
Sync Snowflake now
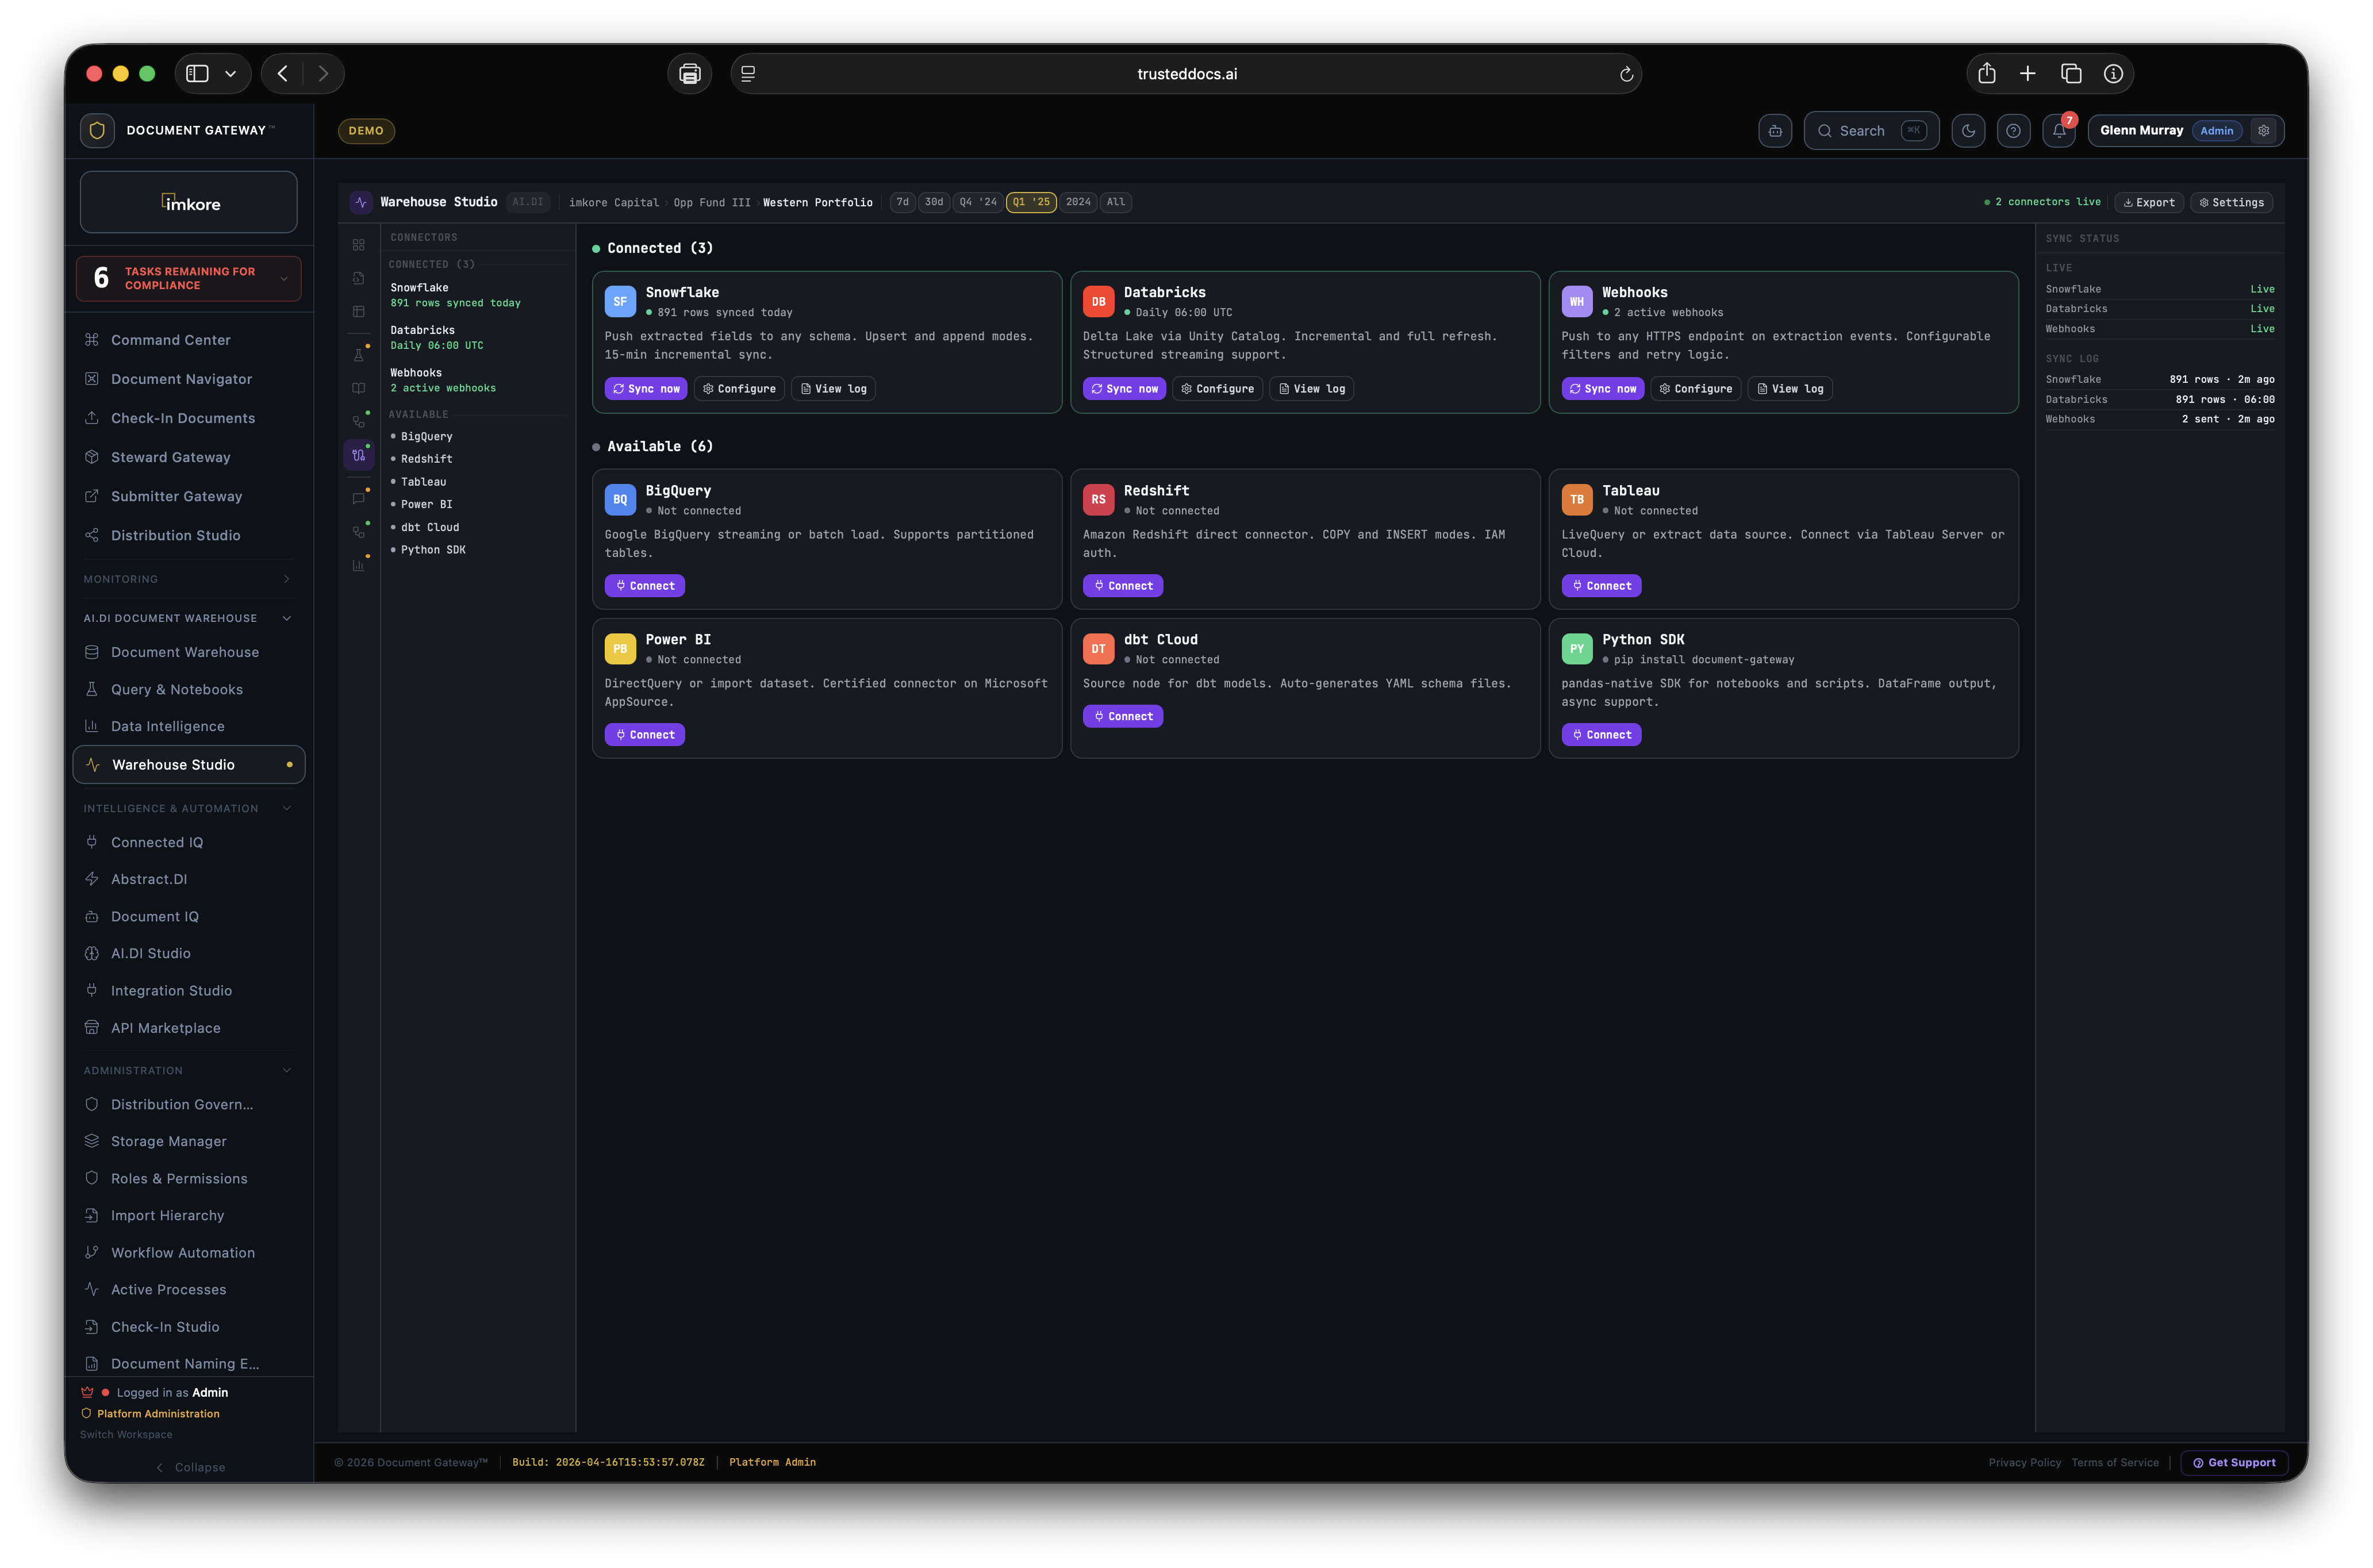(646, 388)
